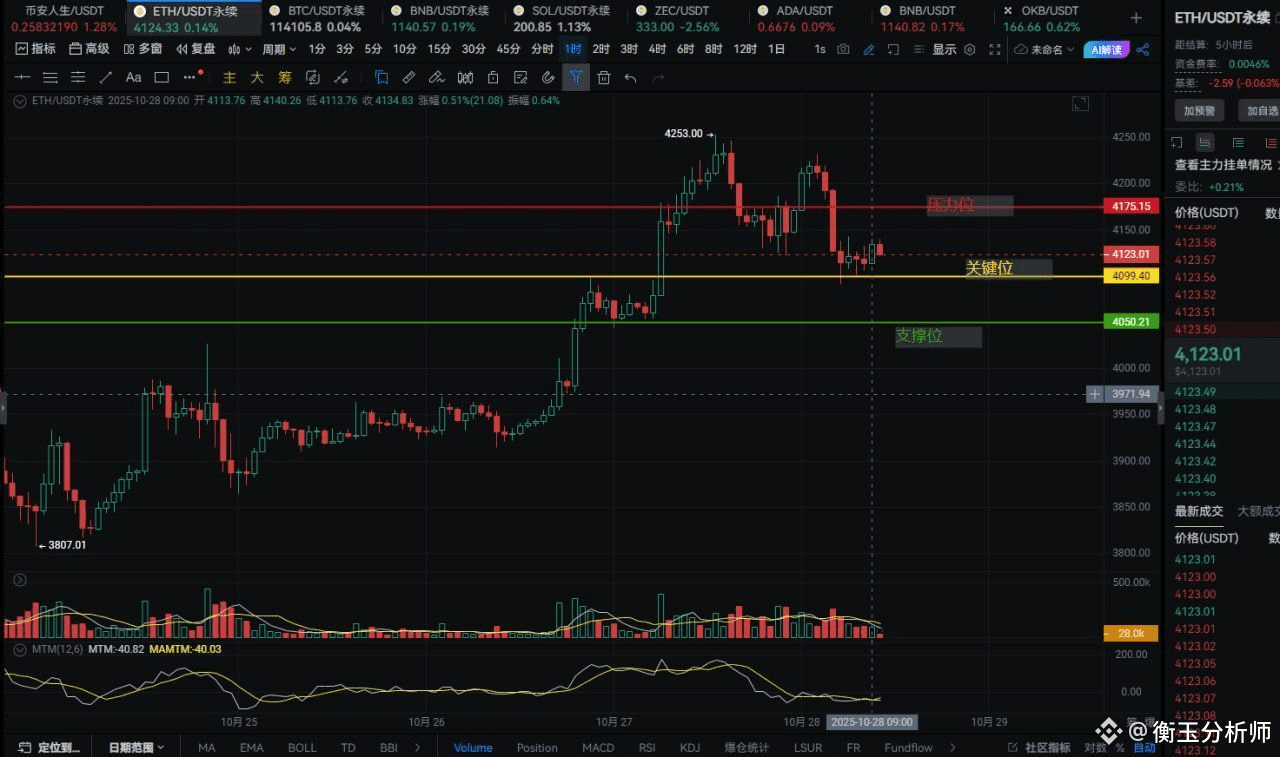Select the parallel lines drawing tool
The width and height of the screenshot is (1280, 757).
coord(50,77)
